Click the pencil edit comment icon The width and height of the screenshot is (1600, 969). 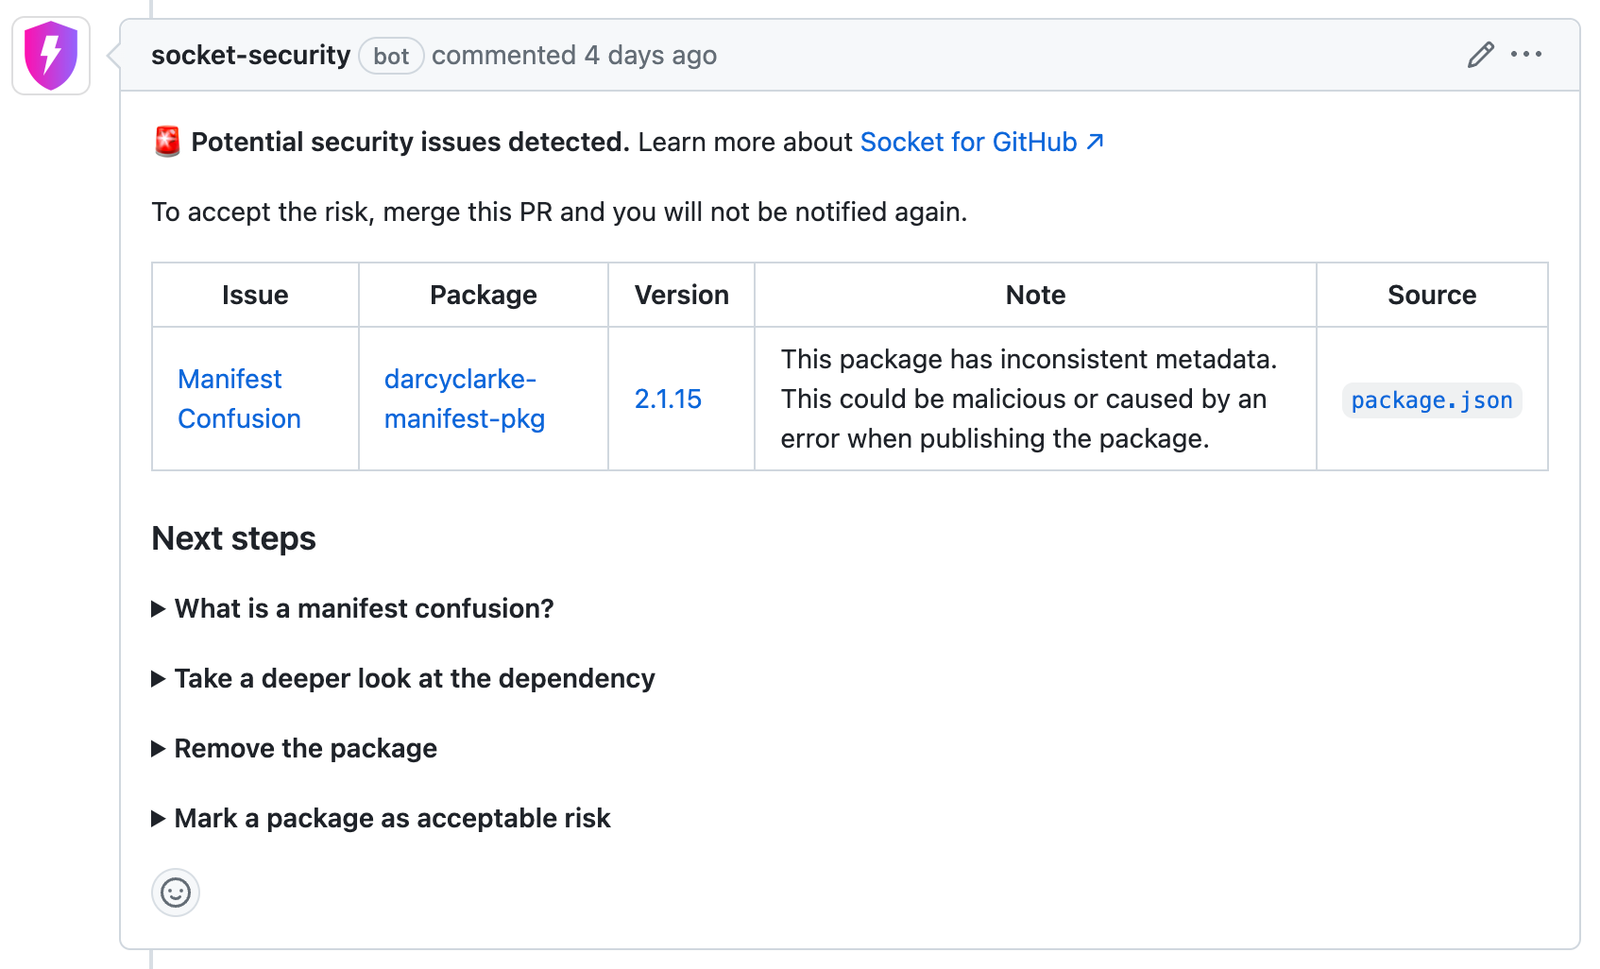click(x=1480, y=55)
